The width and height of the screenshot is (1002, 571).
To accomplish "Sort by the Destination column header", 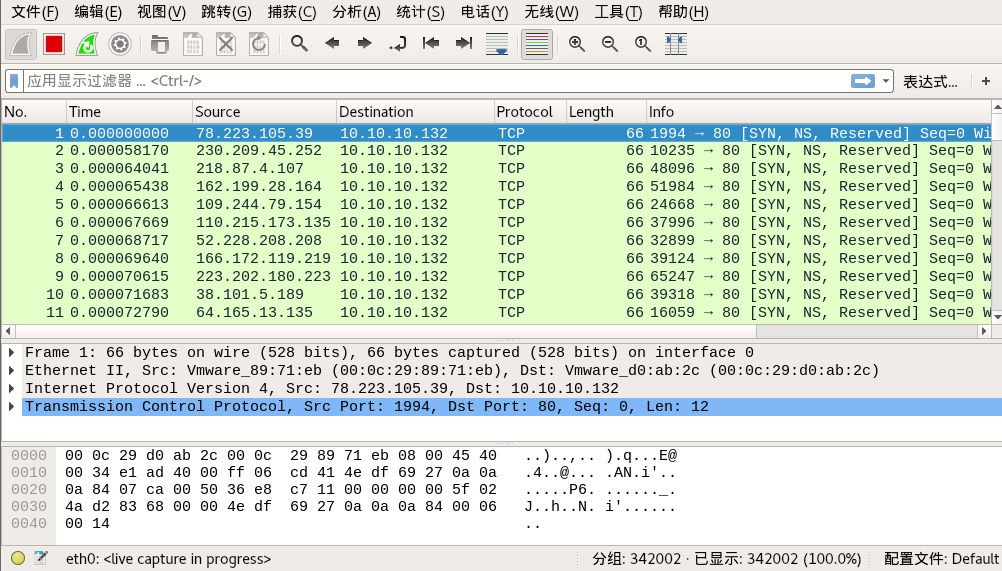I will tap(415, 112).
